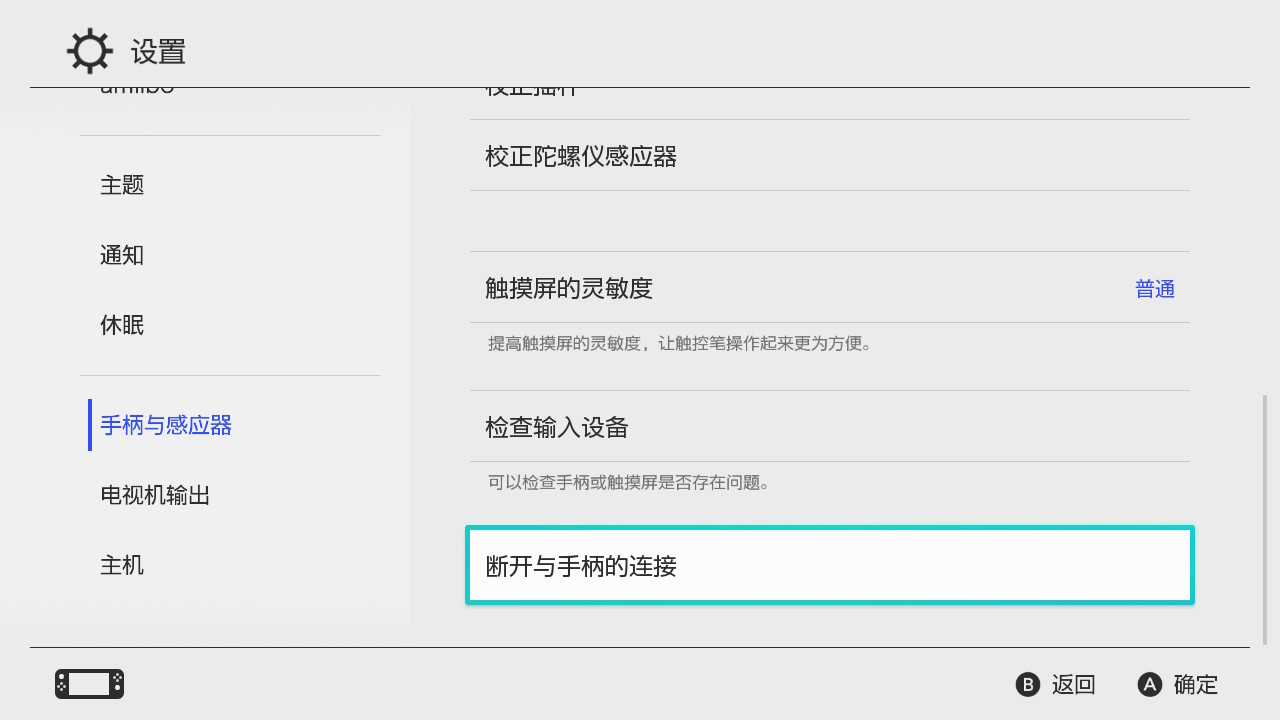Open 通知 settings section
This screenshot has width=1280, height=720.
(x=122, y=255)
